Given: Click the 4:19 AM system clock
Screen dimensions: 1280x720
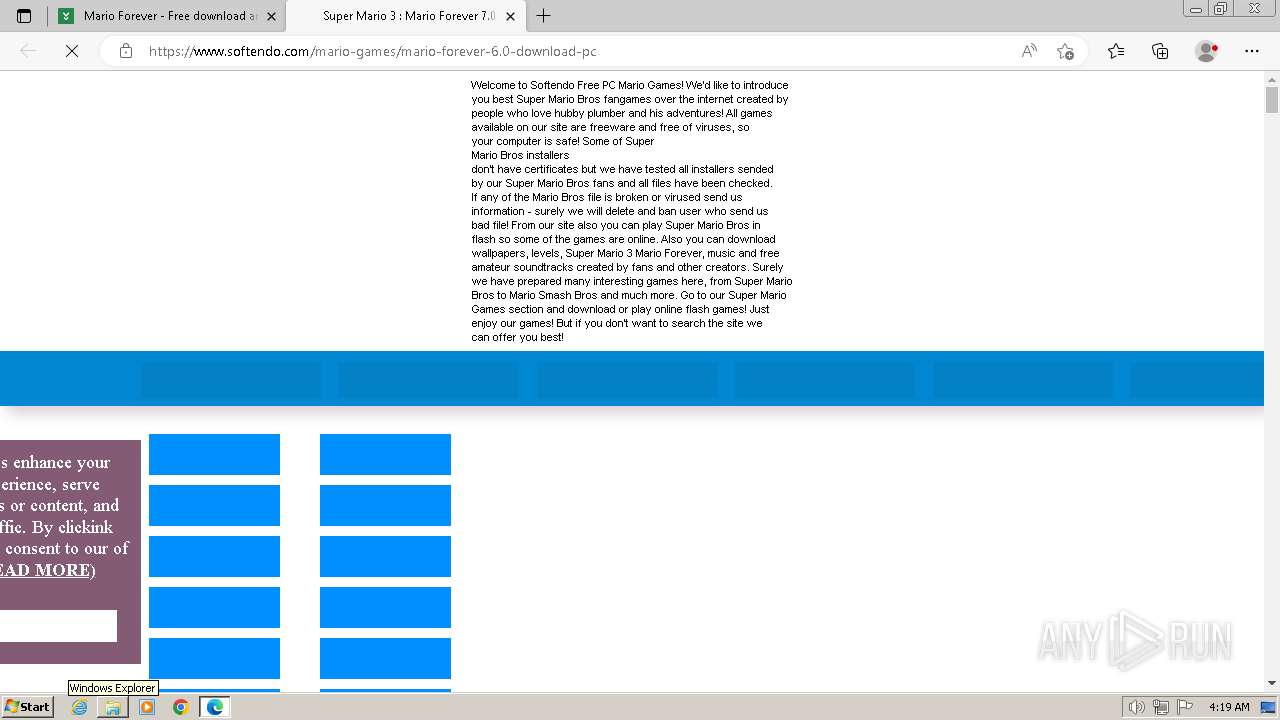Looking at the screenshot, I should 1229,707.
